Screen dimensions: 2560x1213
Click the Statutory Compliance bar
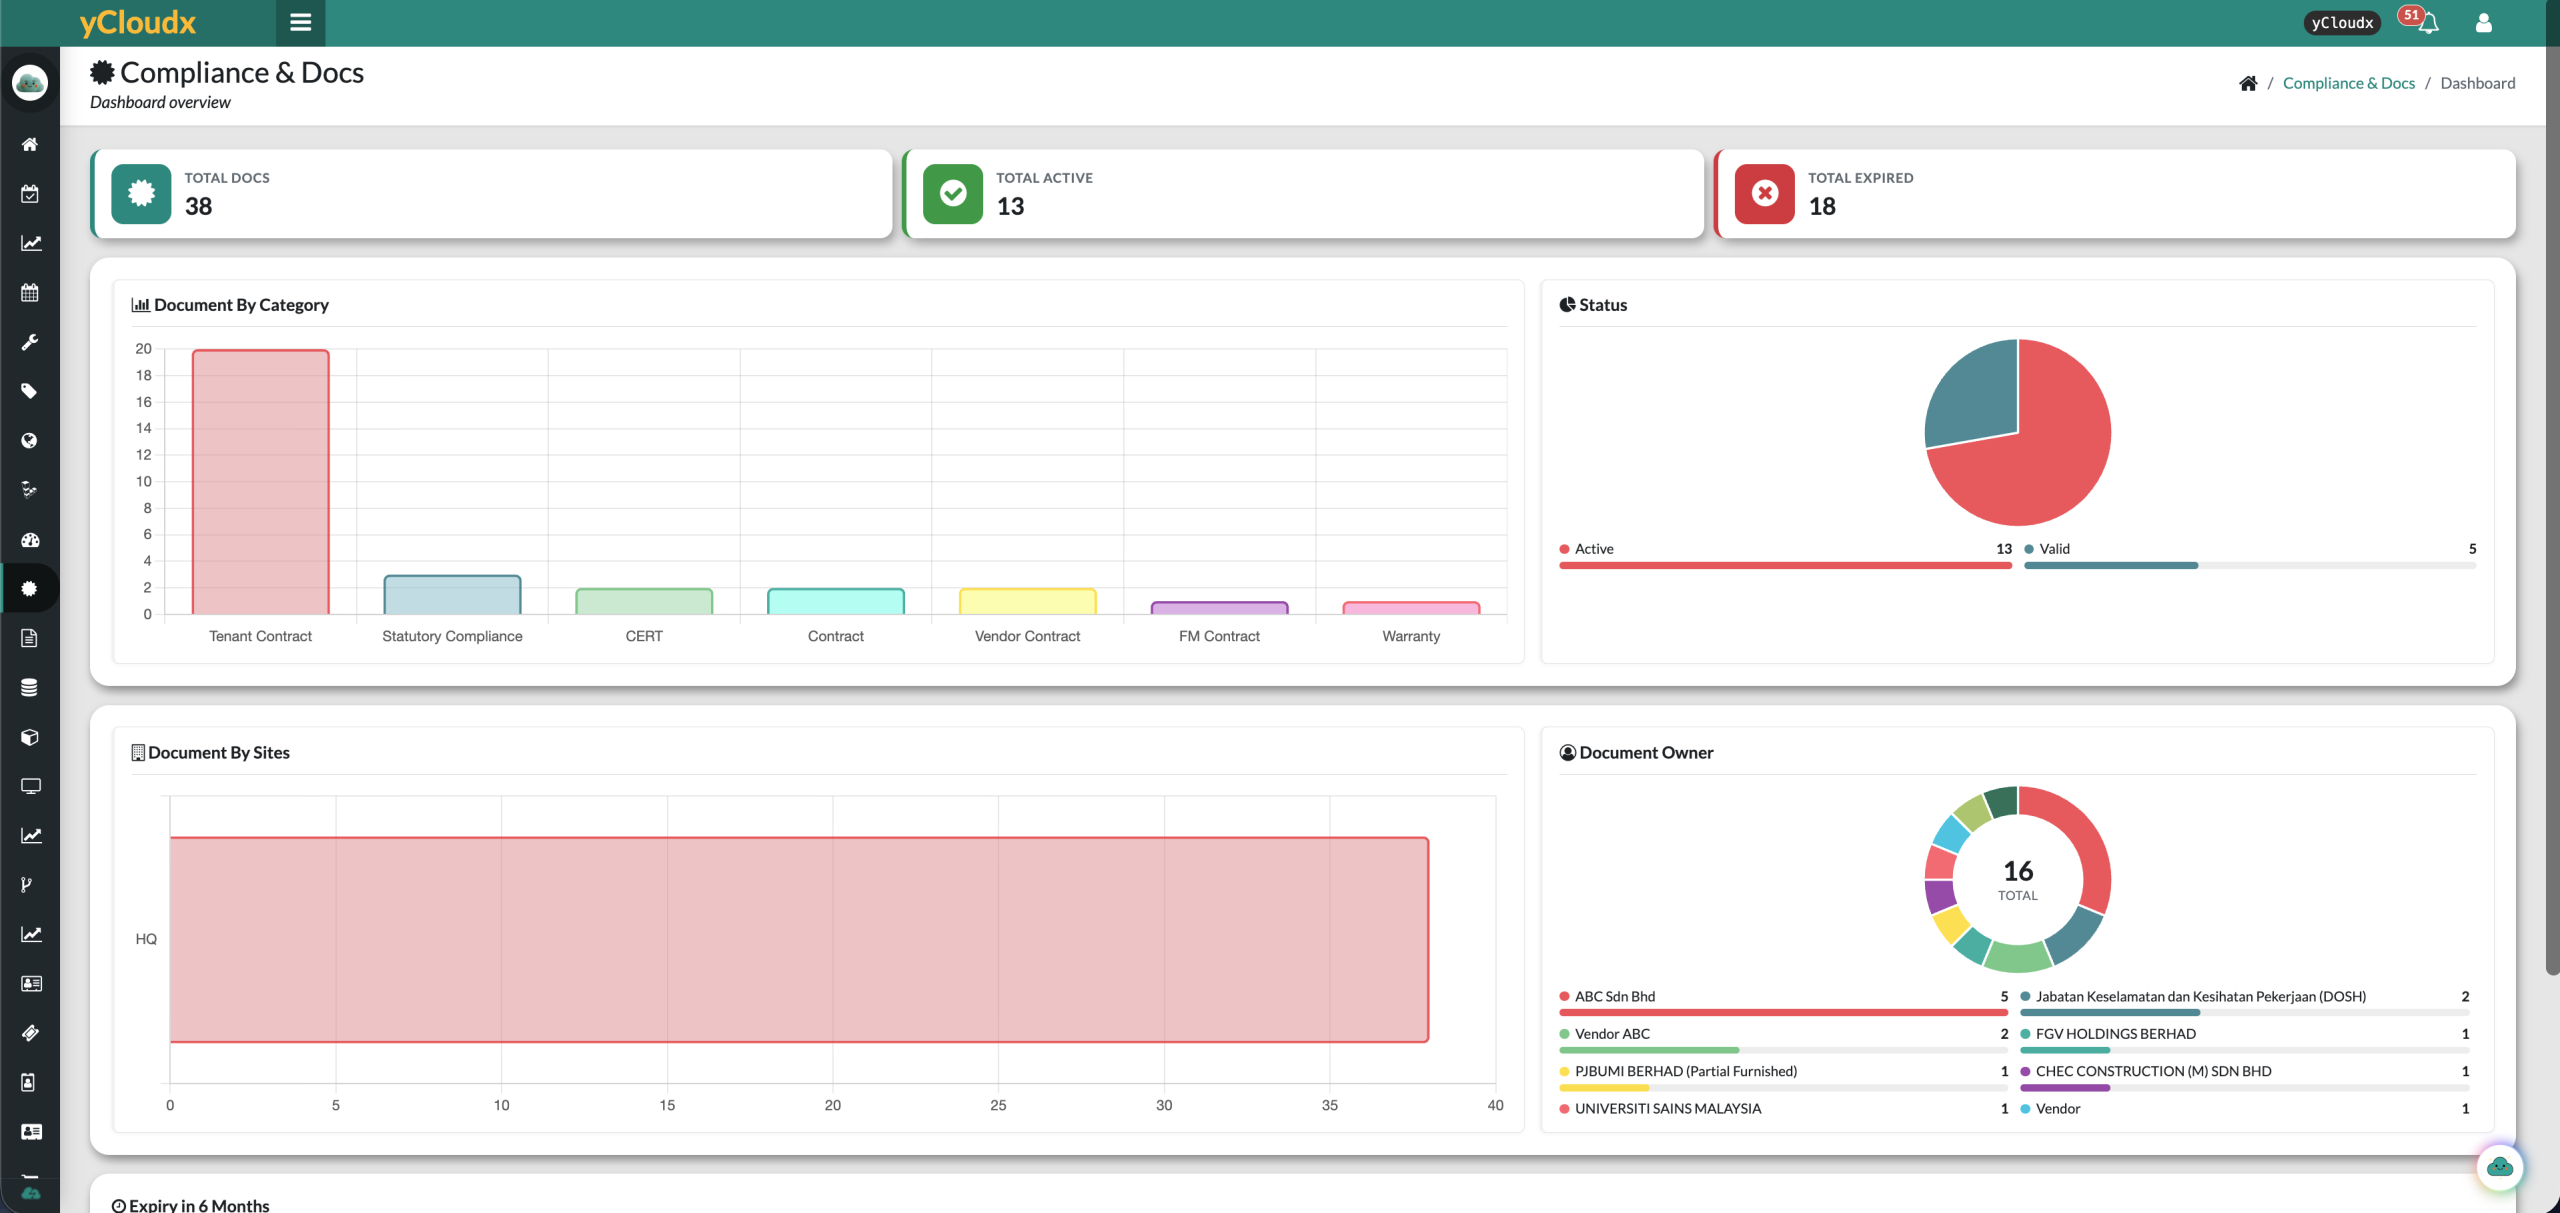tap(452, 595)
